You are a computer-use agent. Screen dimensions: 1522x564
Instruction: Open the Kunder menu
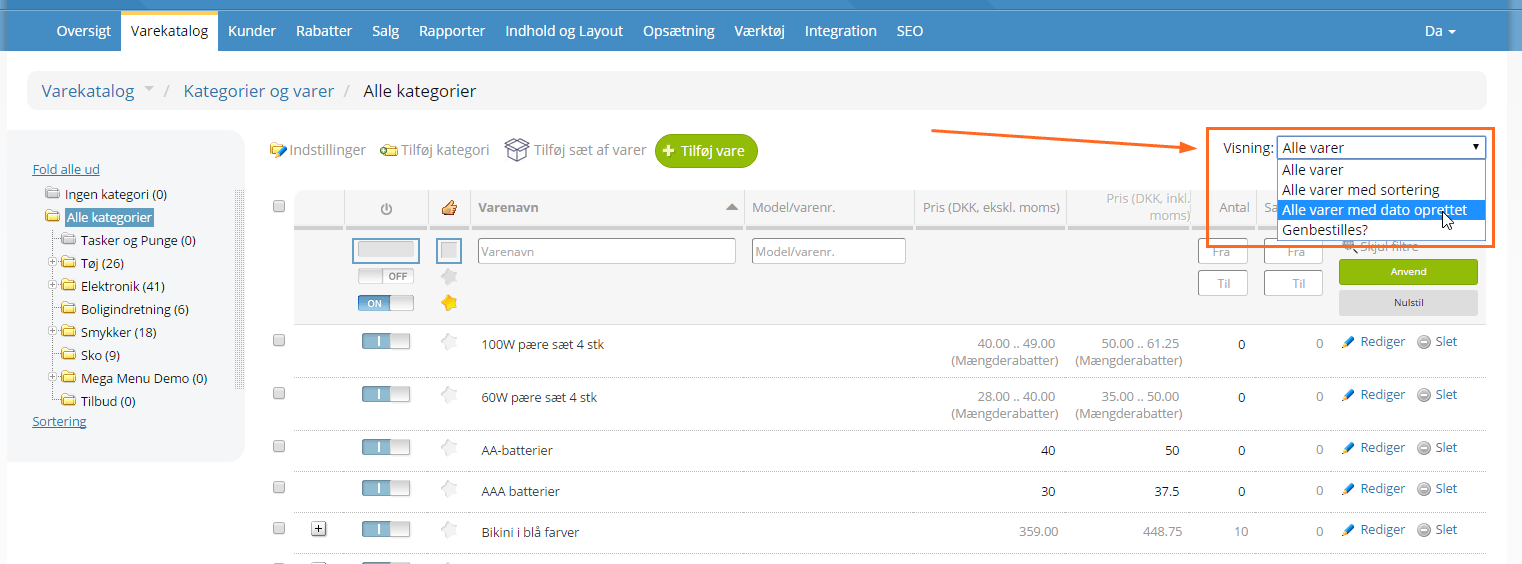(252, 31)
